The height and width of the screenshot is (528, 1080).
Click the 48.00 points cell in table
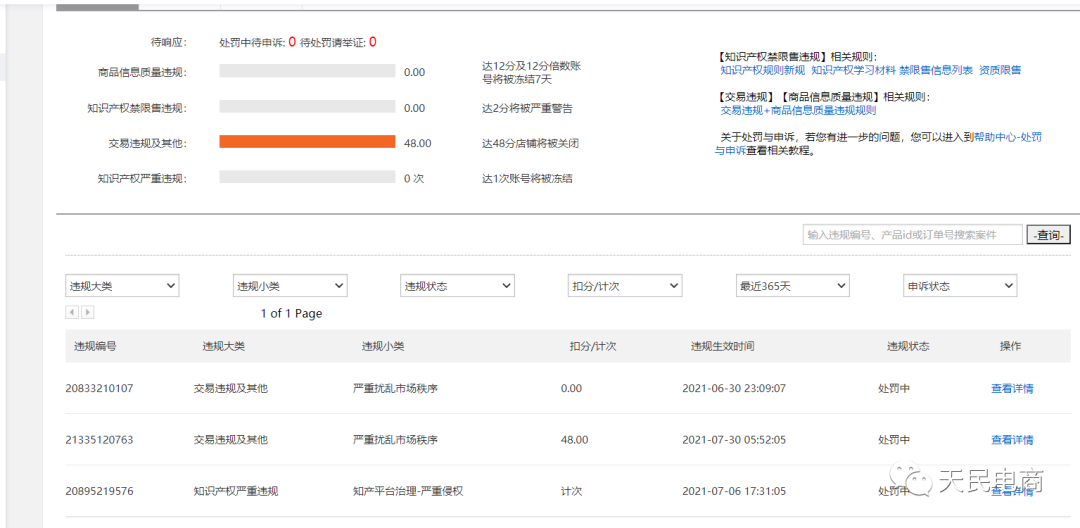coord(574,440)
